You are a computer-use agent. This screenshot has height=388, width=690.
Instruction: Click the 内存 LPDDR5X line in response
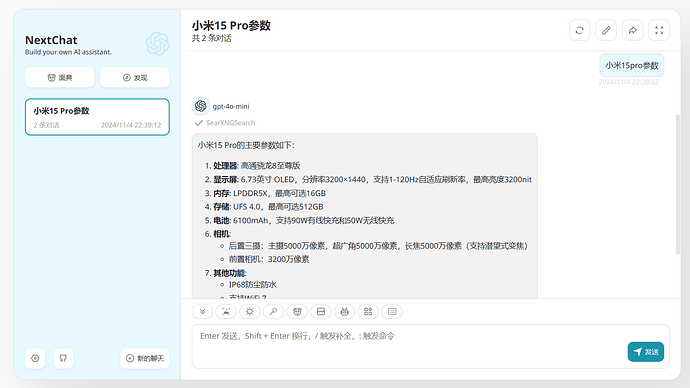pos(269,193)
